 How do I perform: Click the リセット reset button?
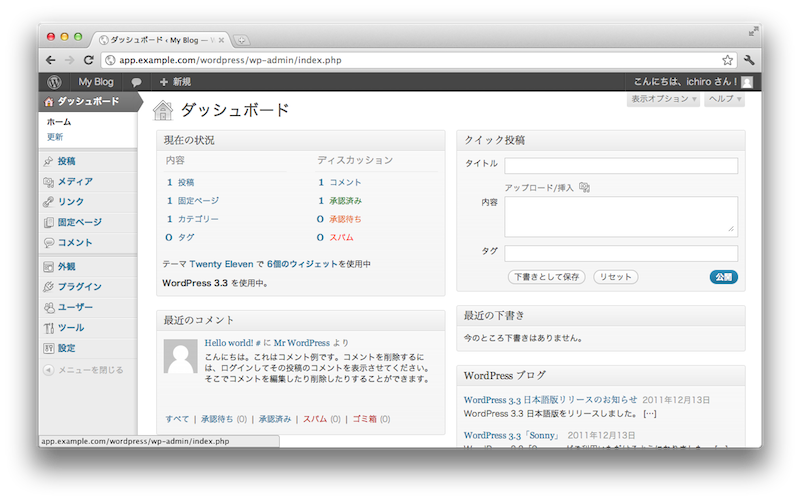615,277
